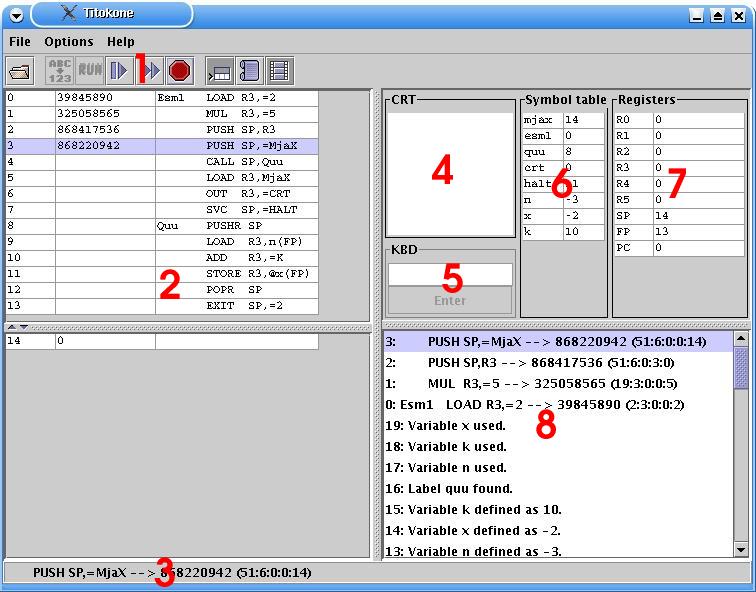Click the compile (ABC to 123) icon
This screenshot has height=592, width=756.
[60, 70]
